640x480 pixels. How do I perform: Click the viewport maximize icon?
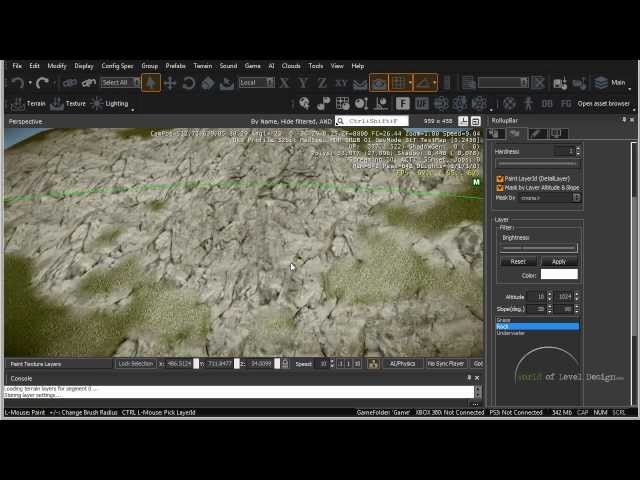(476, 121)
